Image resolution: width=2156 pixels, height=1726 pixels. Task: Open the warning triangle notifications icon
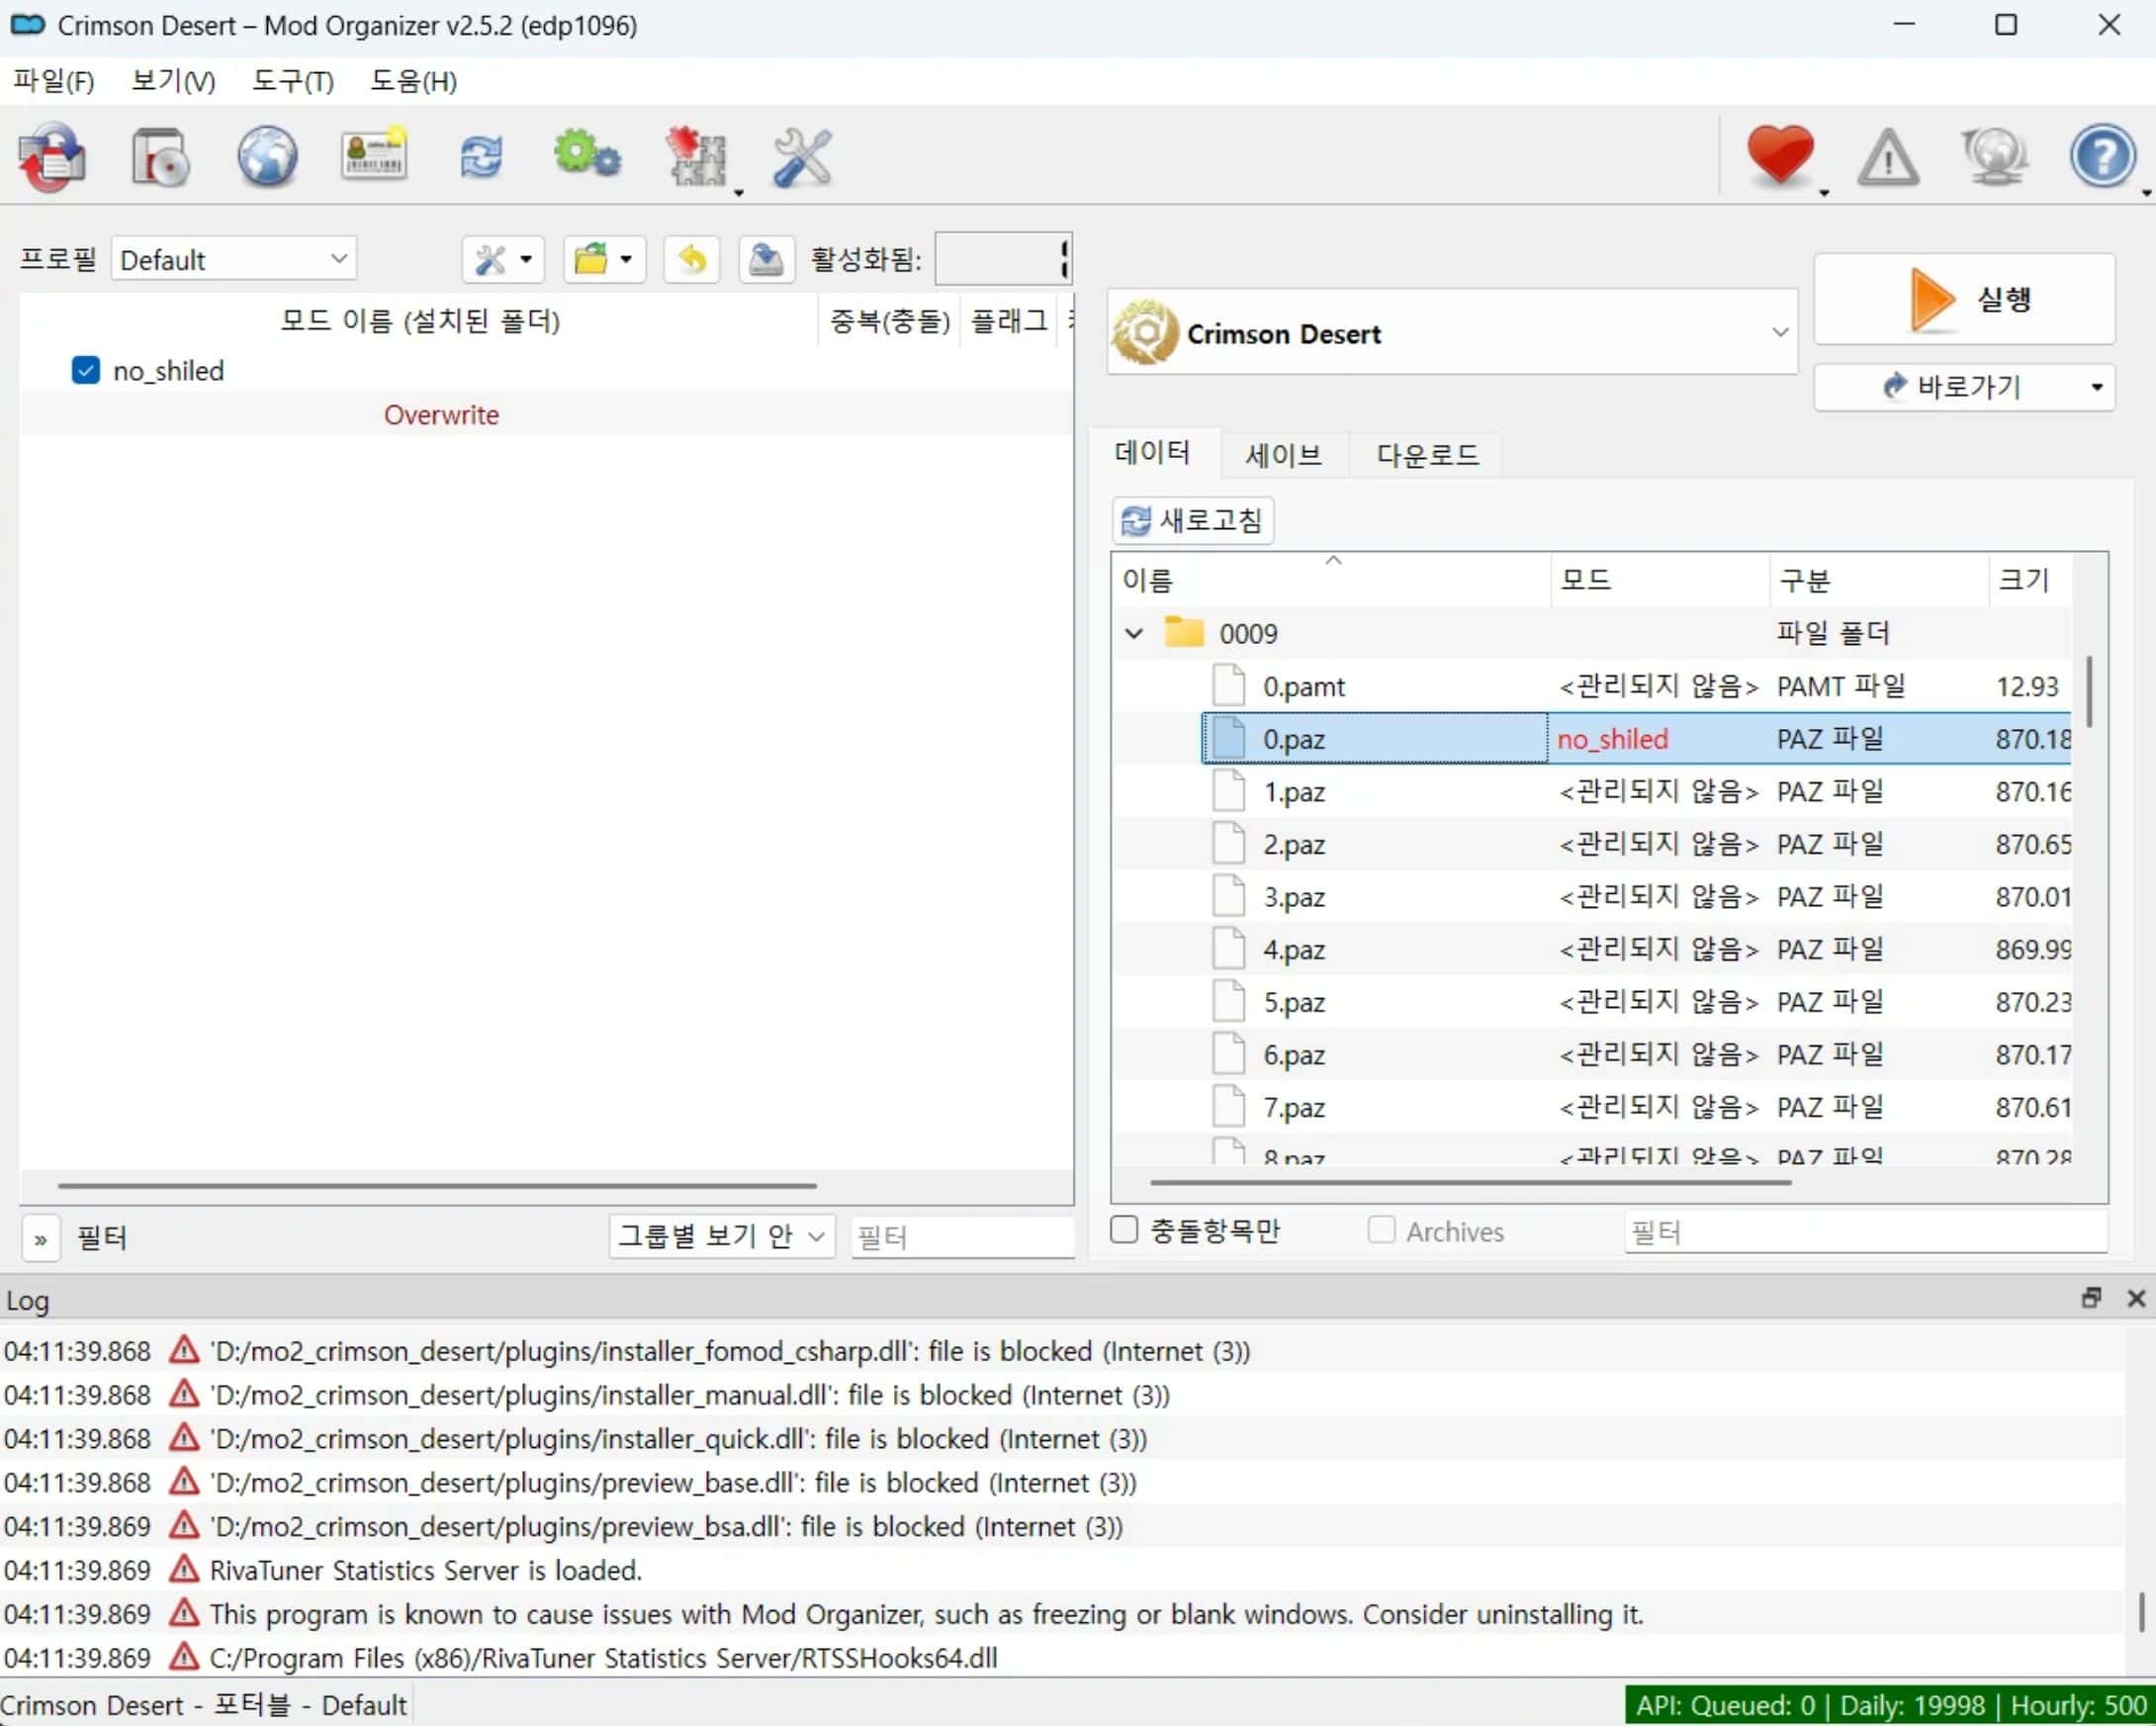[x=1887, y=157]
